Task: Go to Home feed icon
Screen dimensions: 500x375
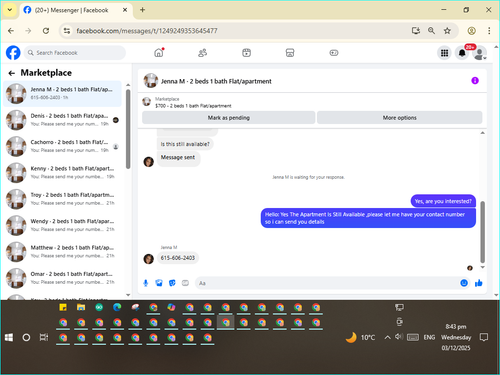Action: [x=159, y=53]
